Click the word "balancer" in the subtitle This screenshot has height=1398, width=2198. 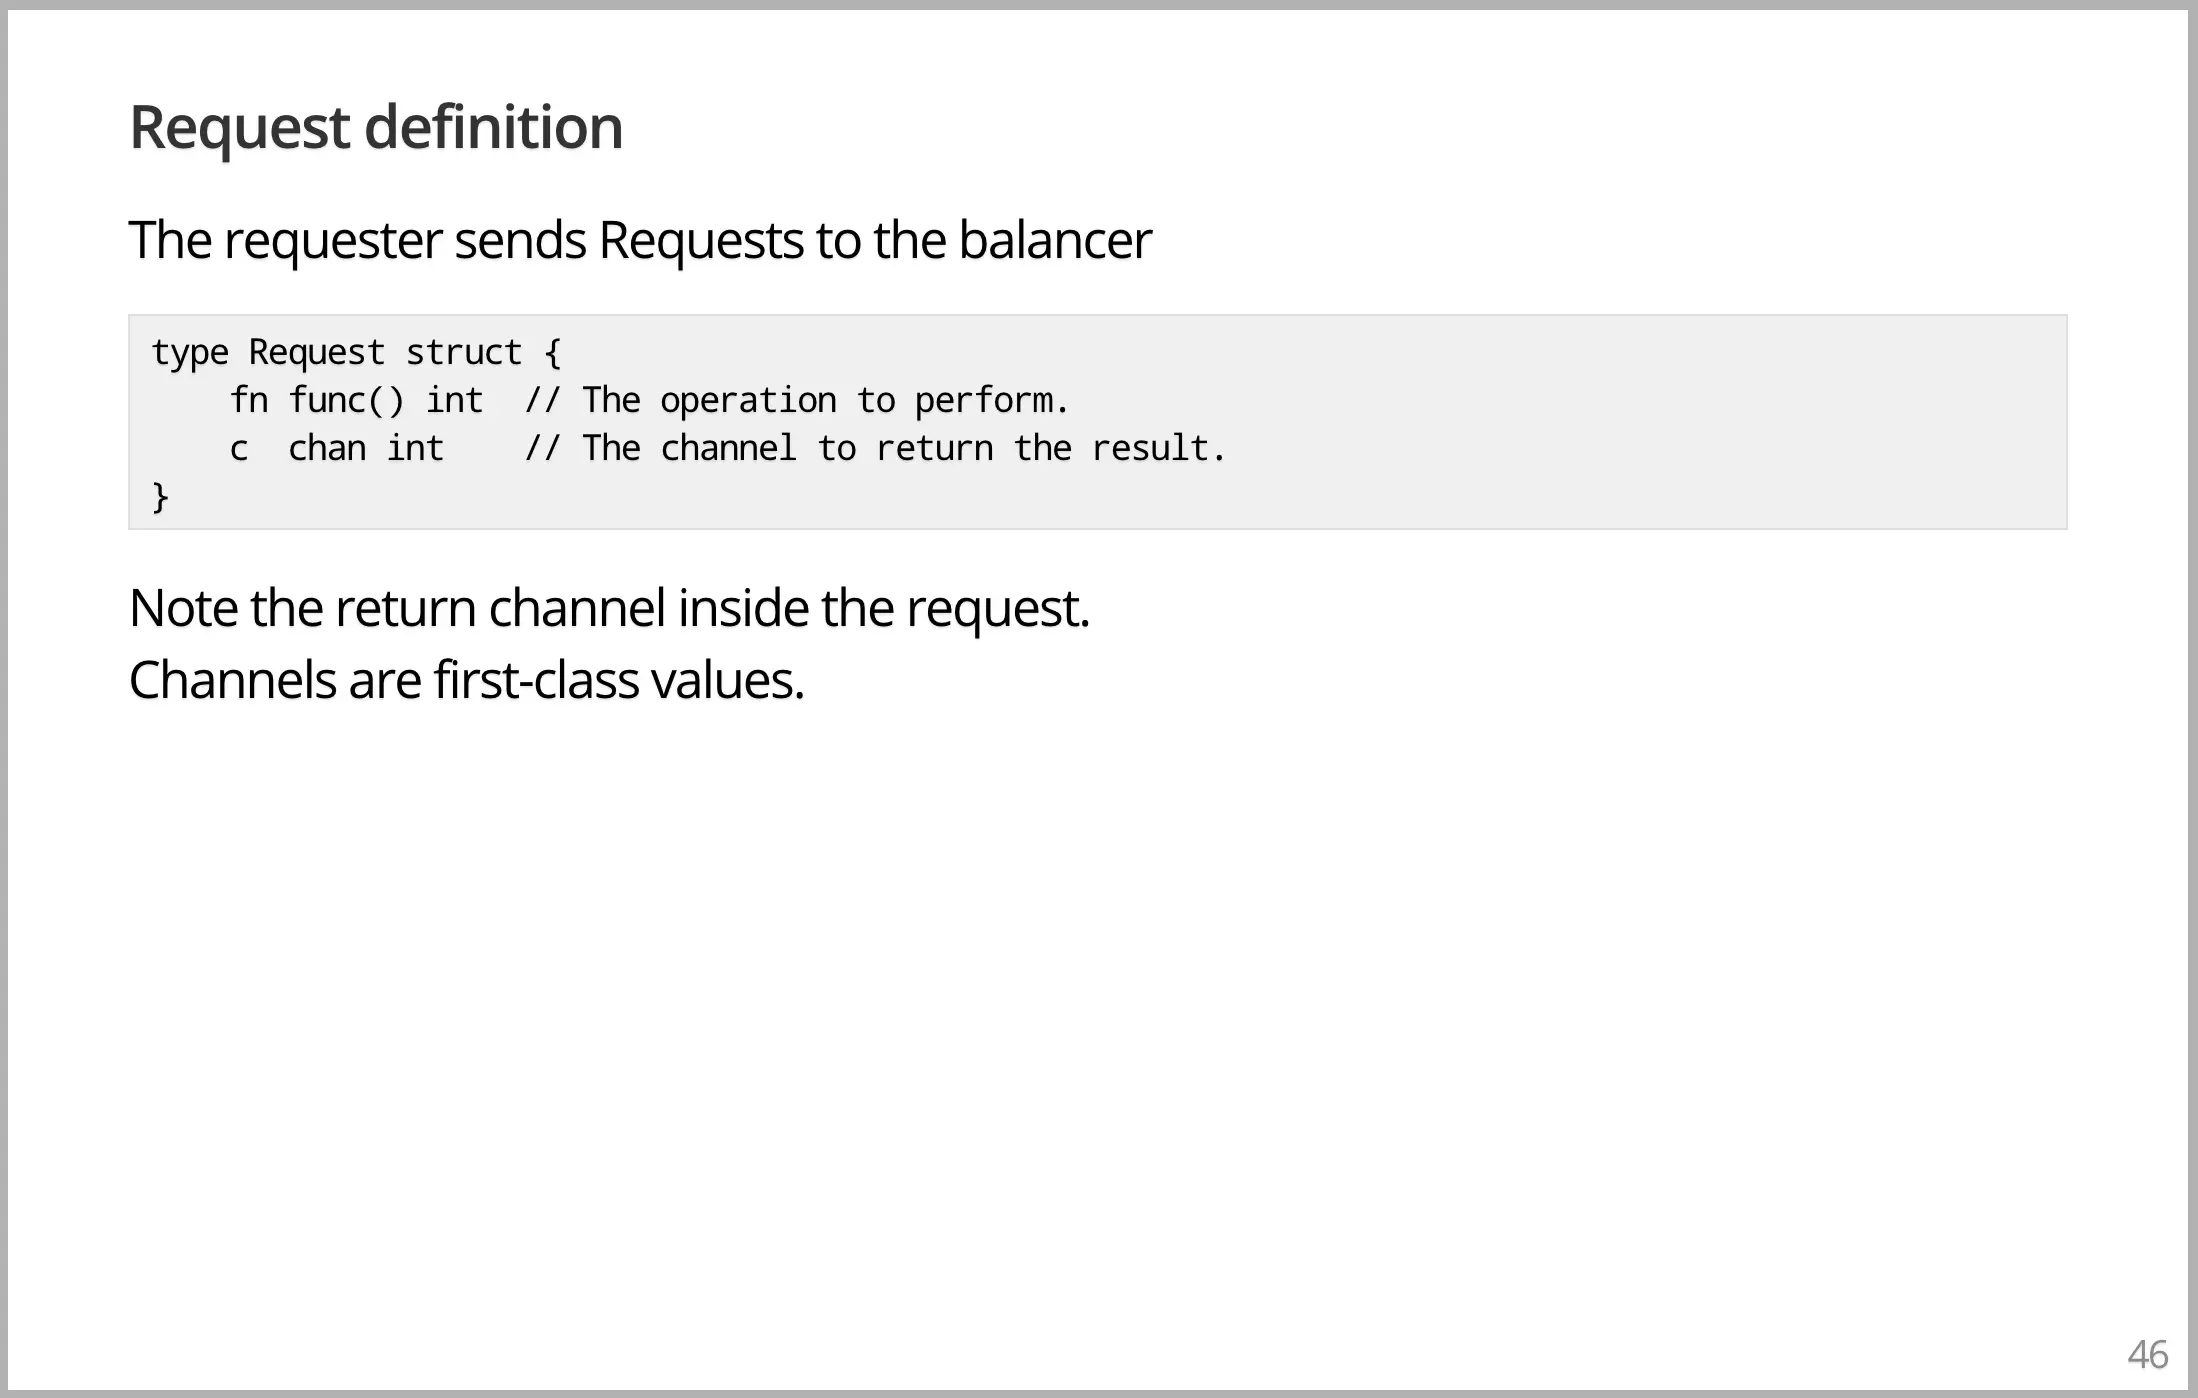(x=1055, y=241)
